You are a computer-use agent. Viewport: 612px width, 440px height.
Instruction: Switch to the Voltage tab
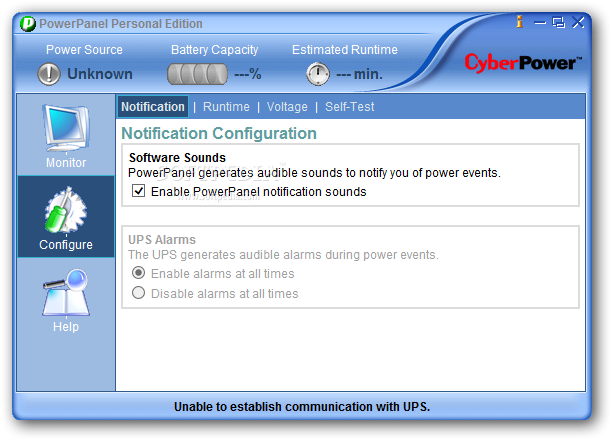click(287, 107)
